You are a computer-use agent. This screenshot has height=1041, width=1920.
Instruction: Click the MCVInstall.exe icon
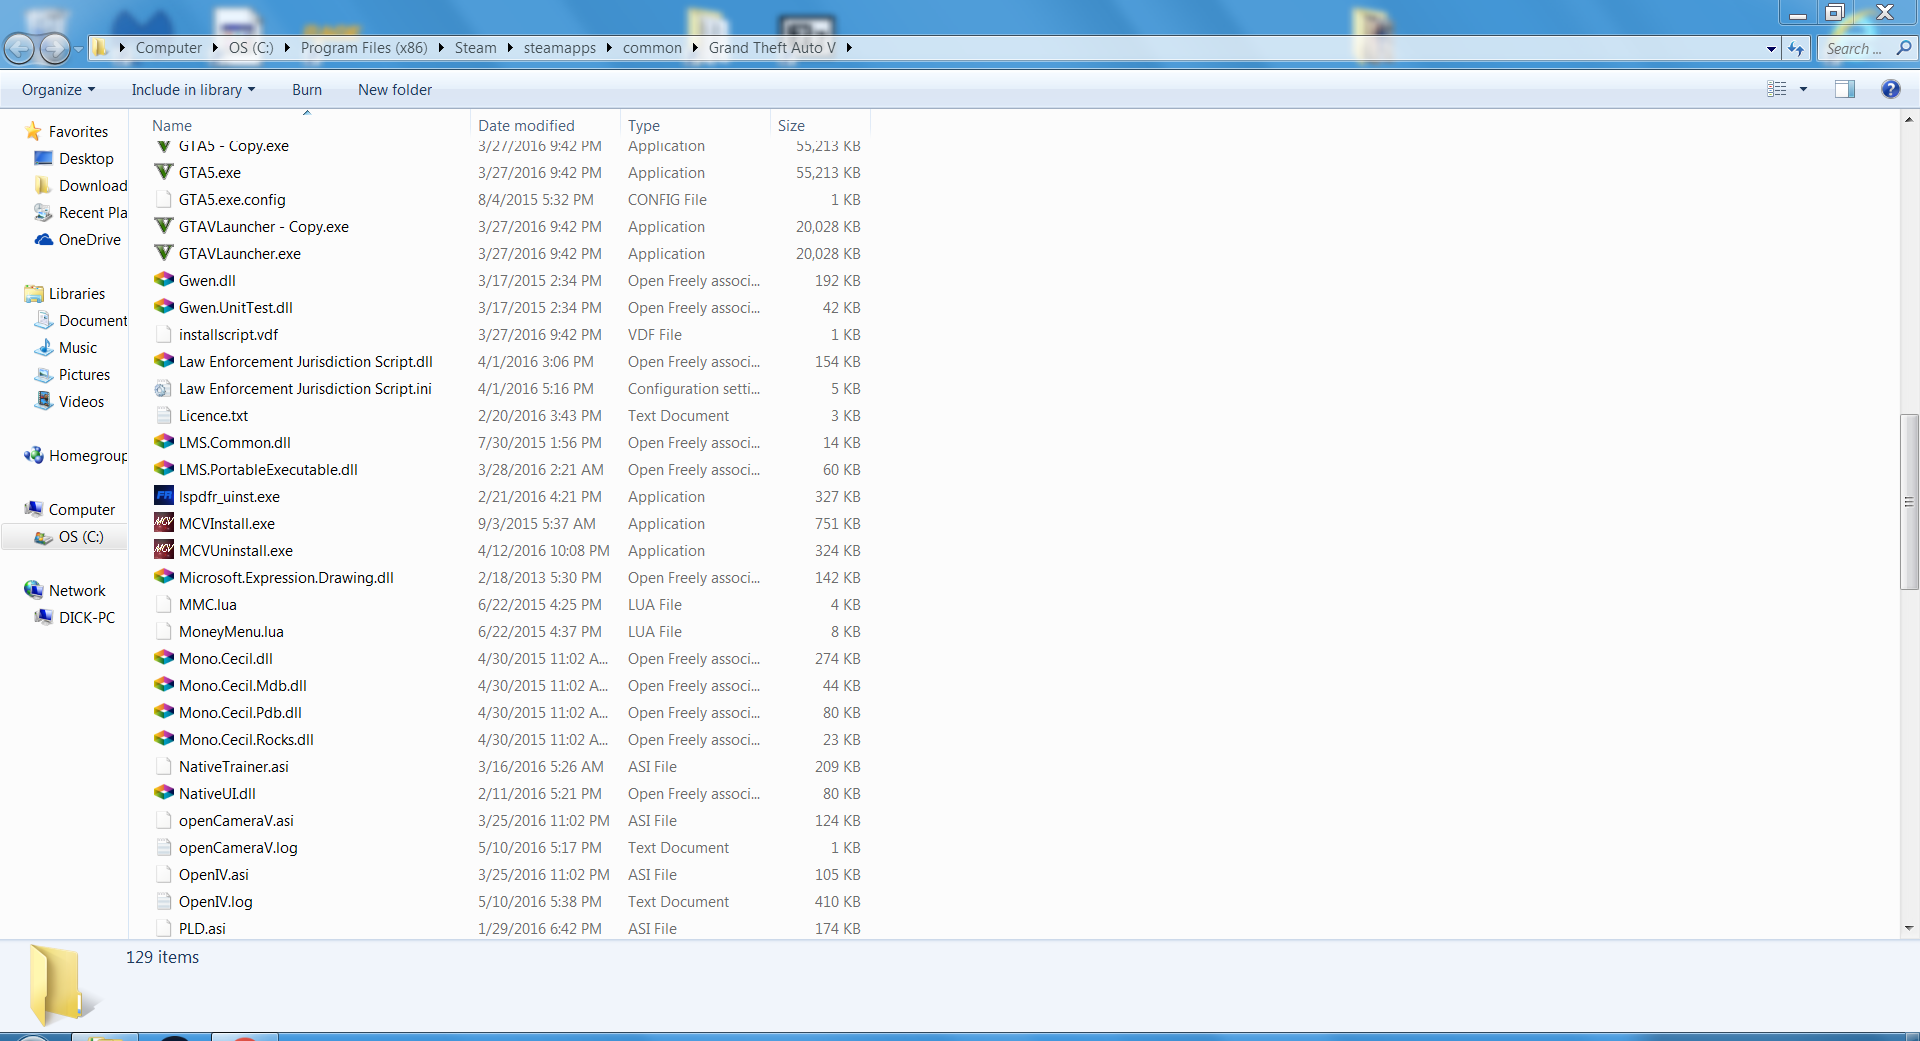tap(164, 523)
